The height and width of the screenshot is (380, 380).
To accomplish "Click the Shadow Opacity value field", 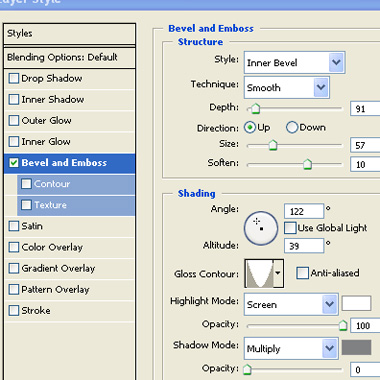I will pos(365,369).
